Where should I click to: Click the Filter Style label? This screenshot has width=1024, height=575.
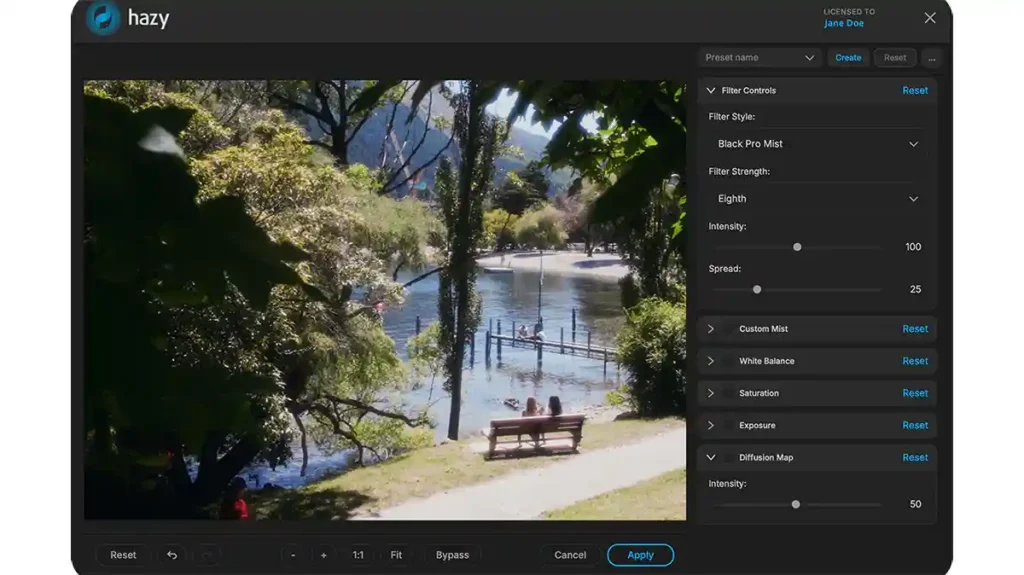[x=731, y=117]
